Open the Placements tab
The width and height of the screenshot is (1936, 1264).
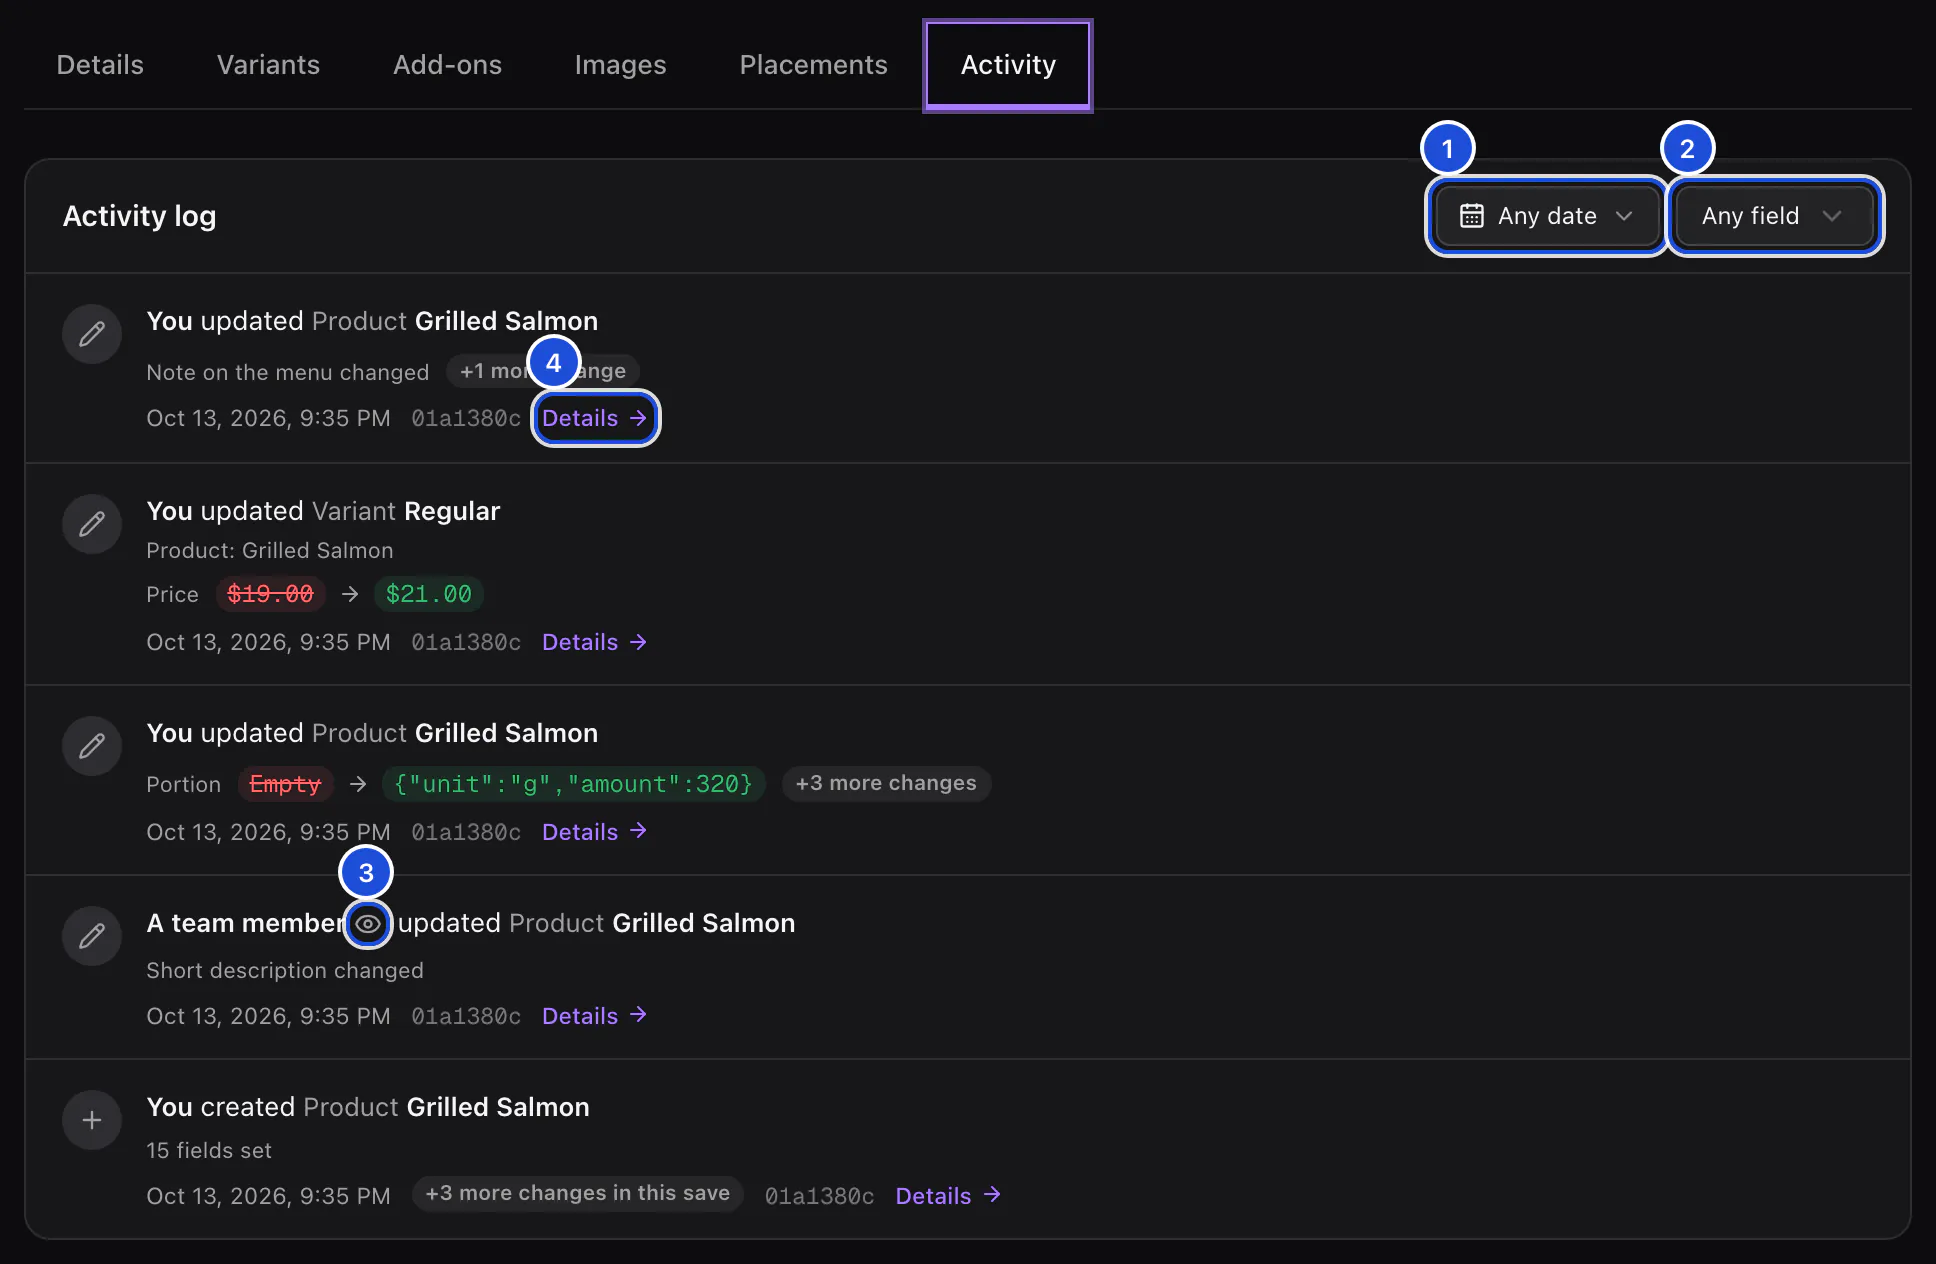point(813,65)
